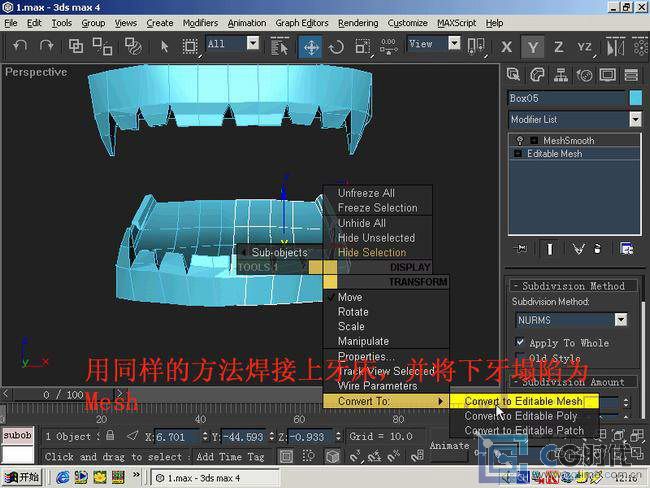Toggle the Old Style checkbox

coord(519,357)
